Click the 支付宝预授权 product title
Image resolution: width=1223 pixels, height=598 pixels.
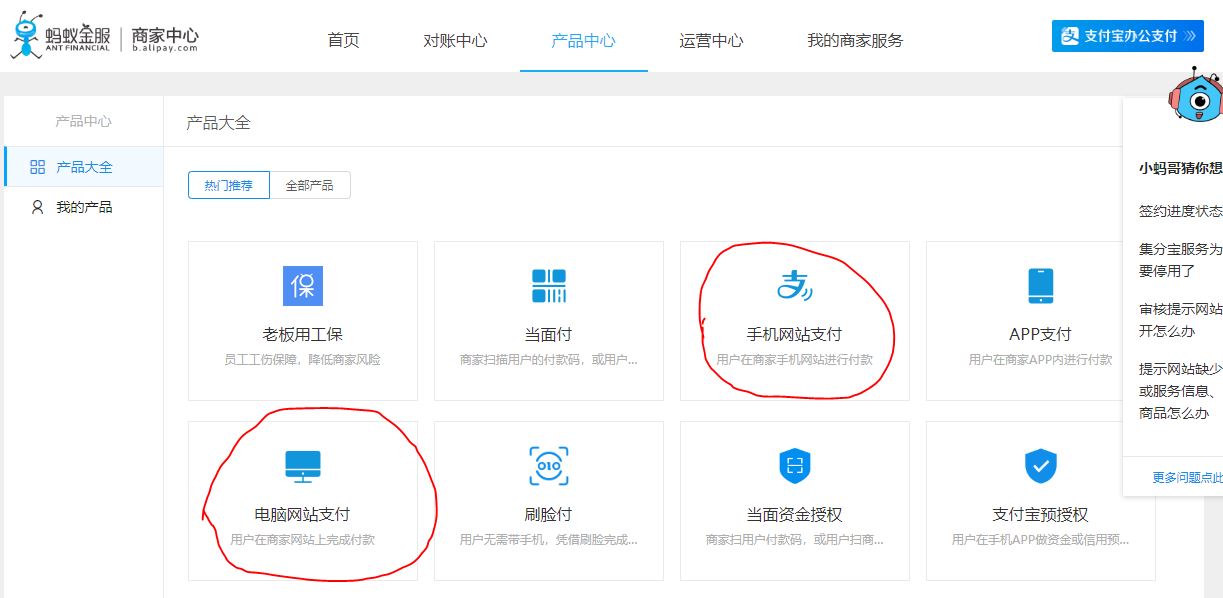tap(1040, 514)
